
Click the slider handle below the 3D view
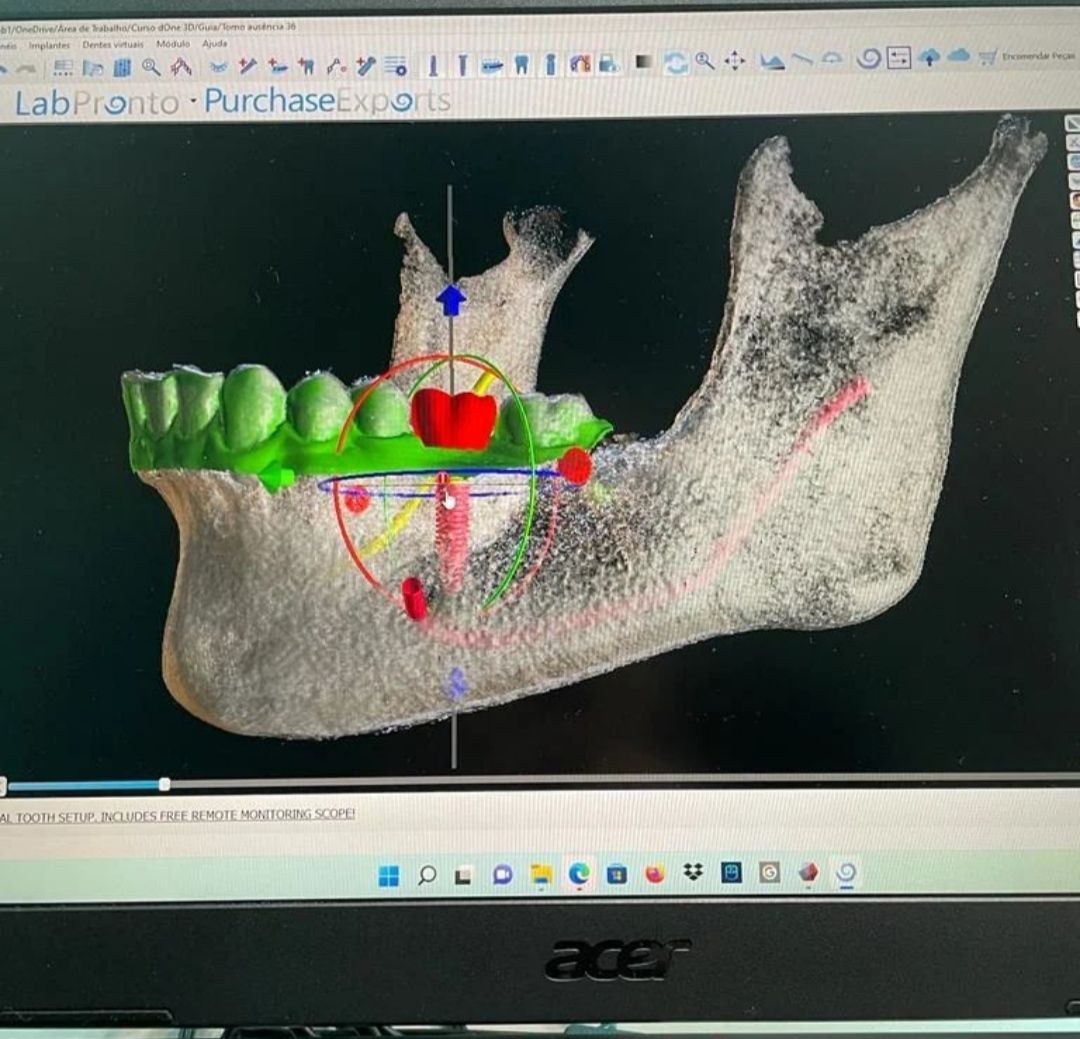(164, 785)
